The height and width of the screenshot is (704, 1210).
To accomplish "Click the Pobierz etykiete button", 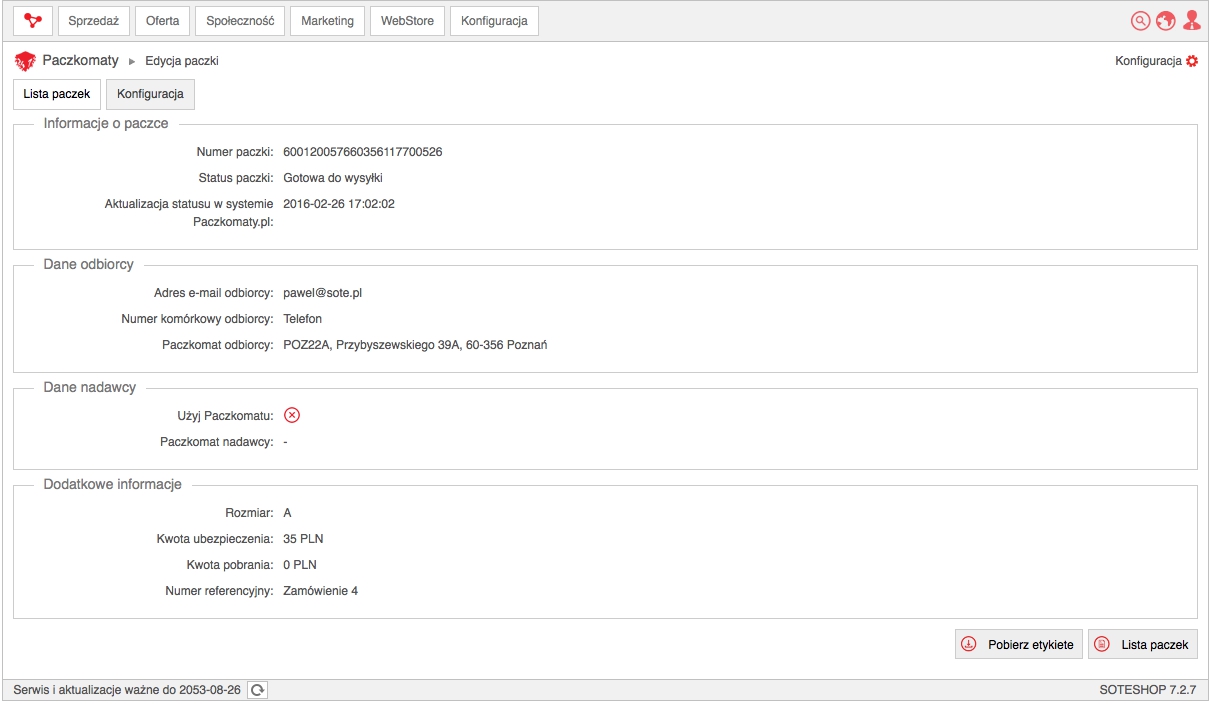I will point(1019,645).
